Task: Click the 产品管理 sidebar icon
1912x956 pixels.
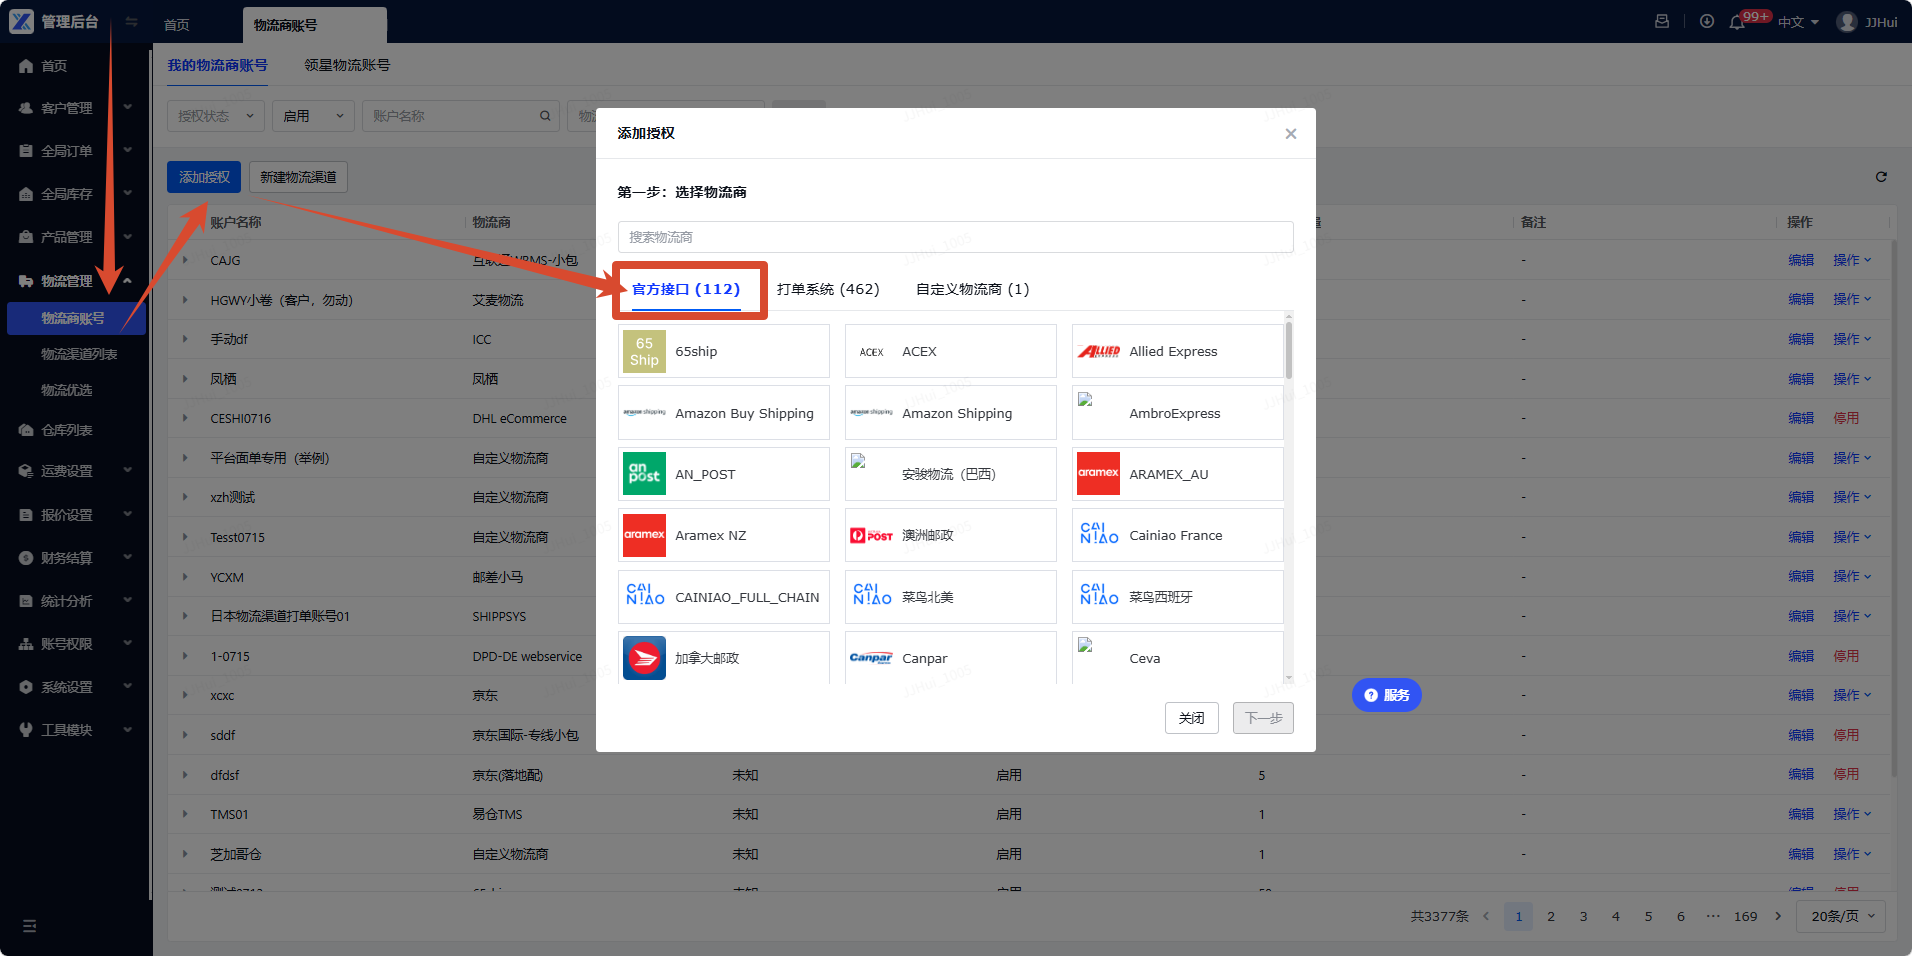Action: [x=26, y=237]
